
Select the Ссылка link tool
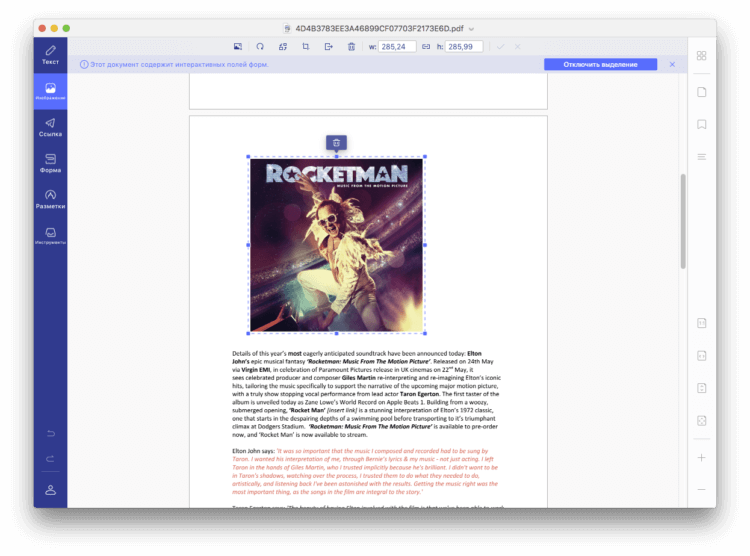click(x=50, y=127)
